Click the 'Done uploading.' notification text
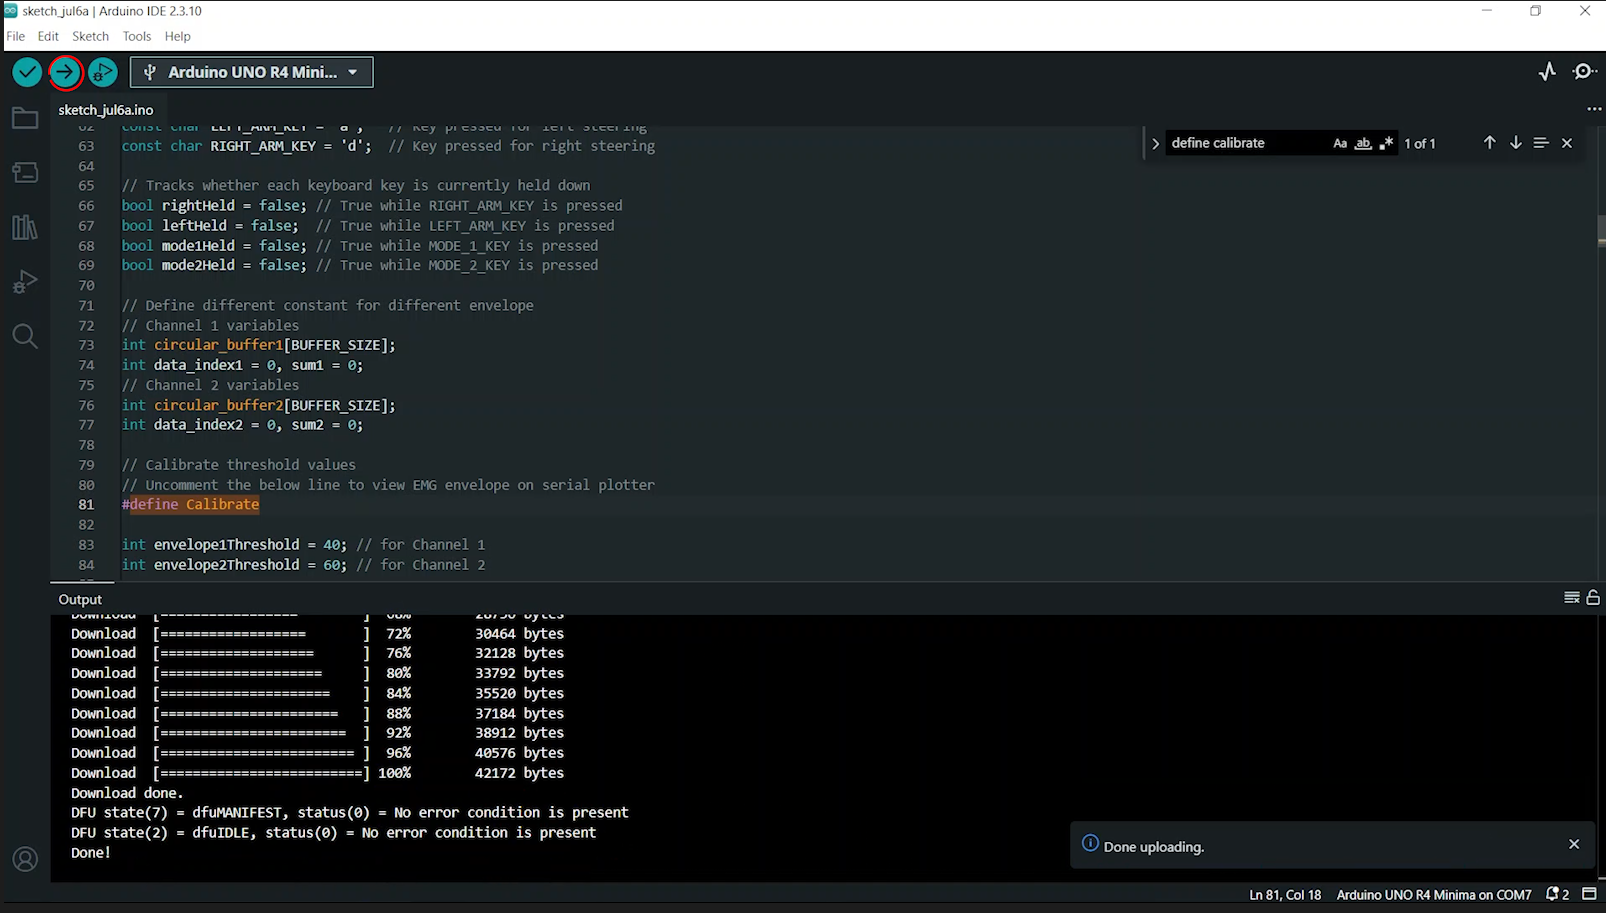Viewport: 1606px width, 913px height. tap(1154, 846)
